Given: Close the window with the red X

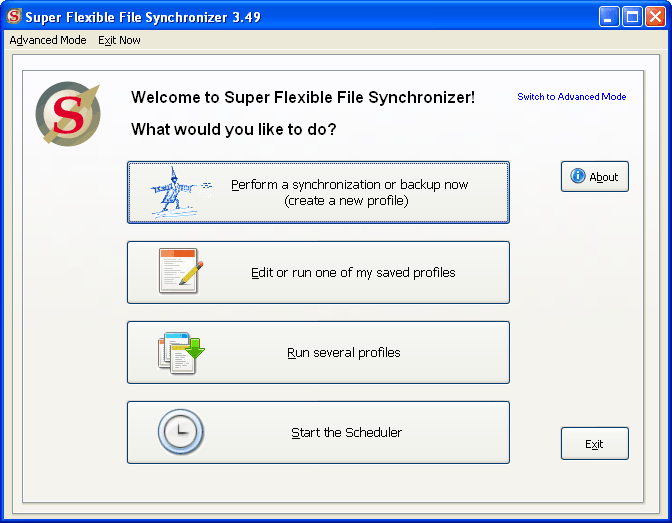Looking at the screenshot, I should pyautogui.click(x=655, y=17).
